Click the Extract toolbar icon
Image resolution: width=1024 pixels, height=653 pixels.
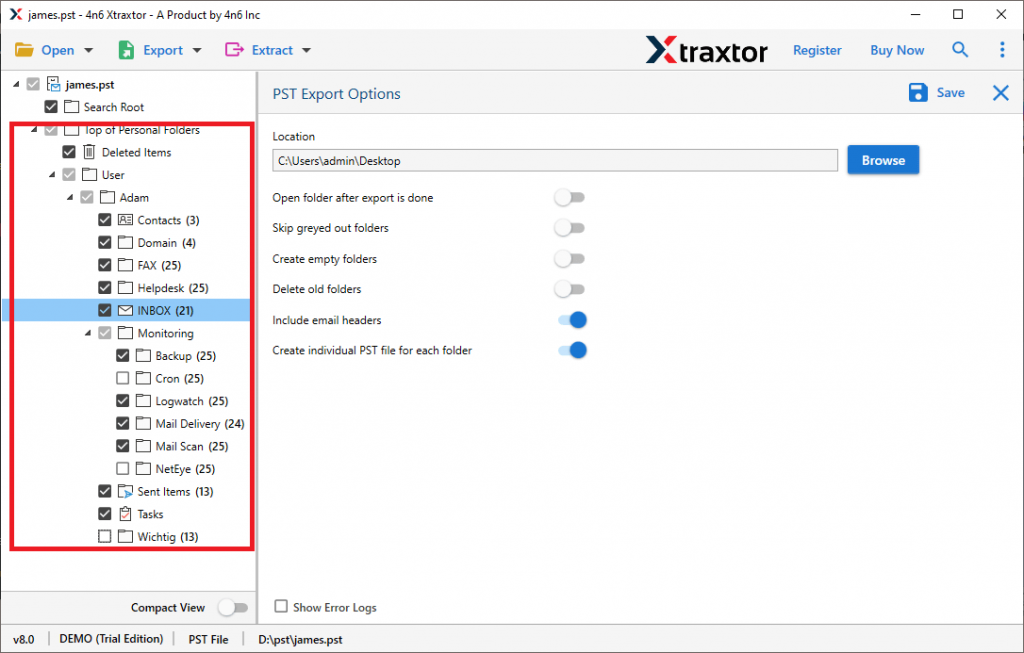click(236, 49)
